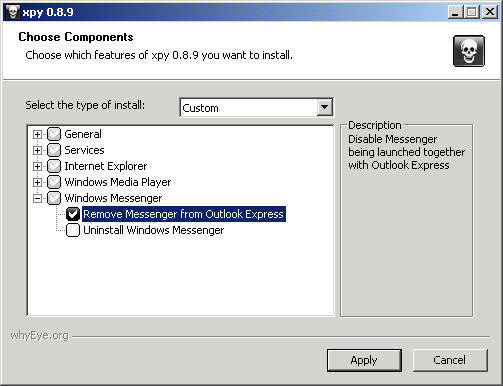
Task: Expand the Internet Explorer tree node
Action: pos(37,166)
